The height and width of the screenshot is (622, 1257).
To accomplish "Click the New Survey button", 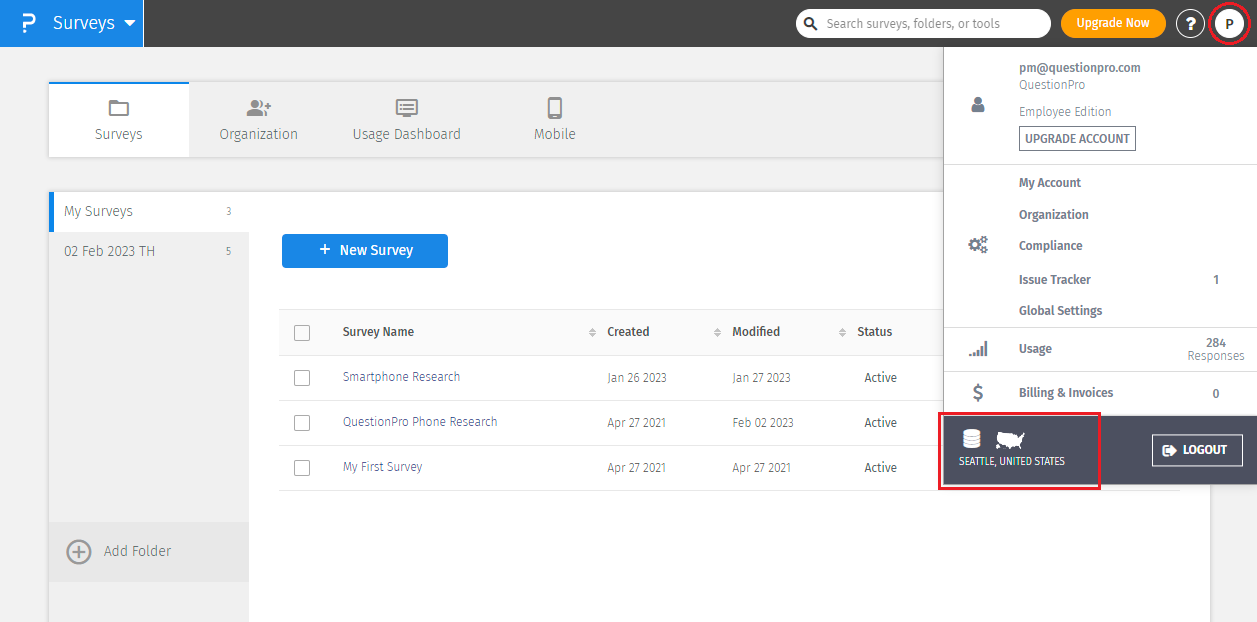I will point(365,251).
